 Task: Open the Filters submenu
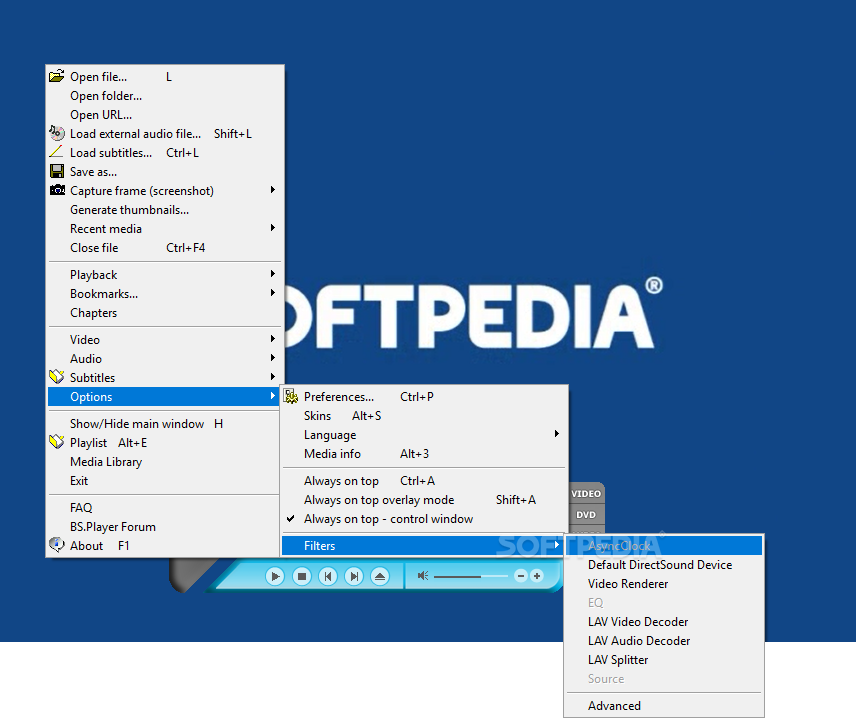pos(424,545)
